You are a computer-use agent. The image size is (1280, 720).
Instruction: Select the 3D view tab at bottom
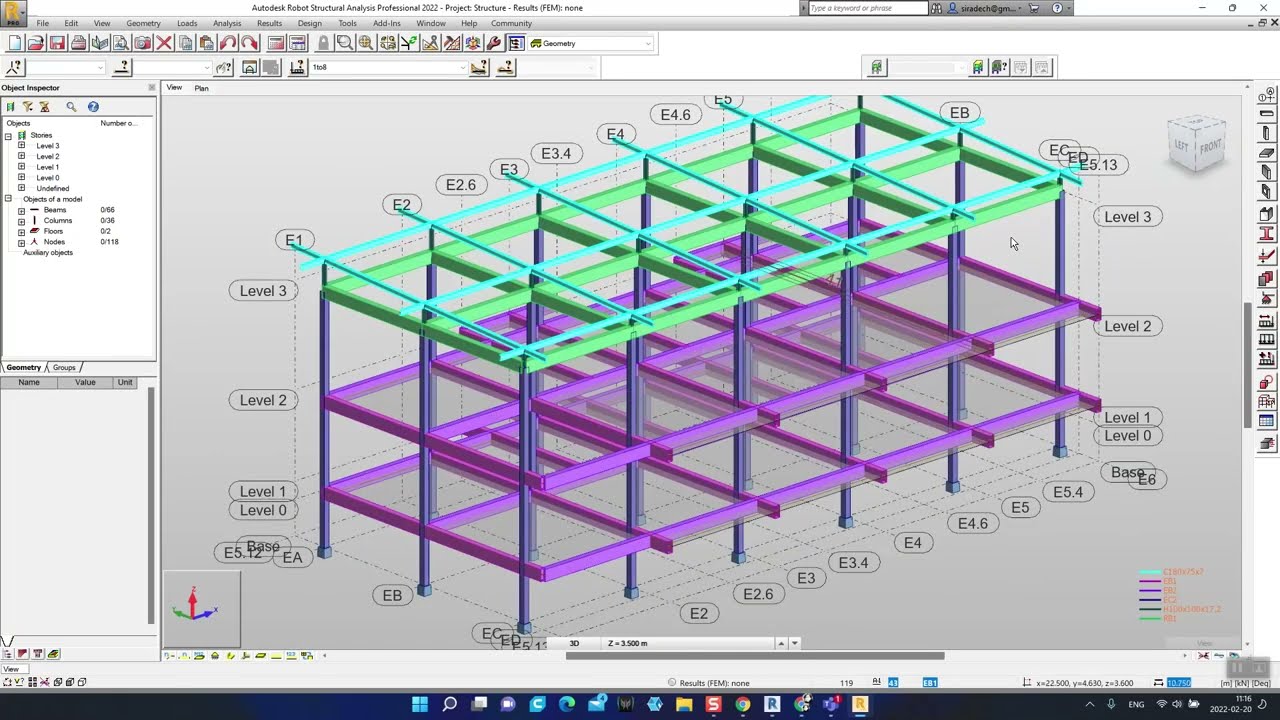click(574, 643)
